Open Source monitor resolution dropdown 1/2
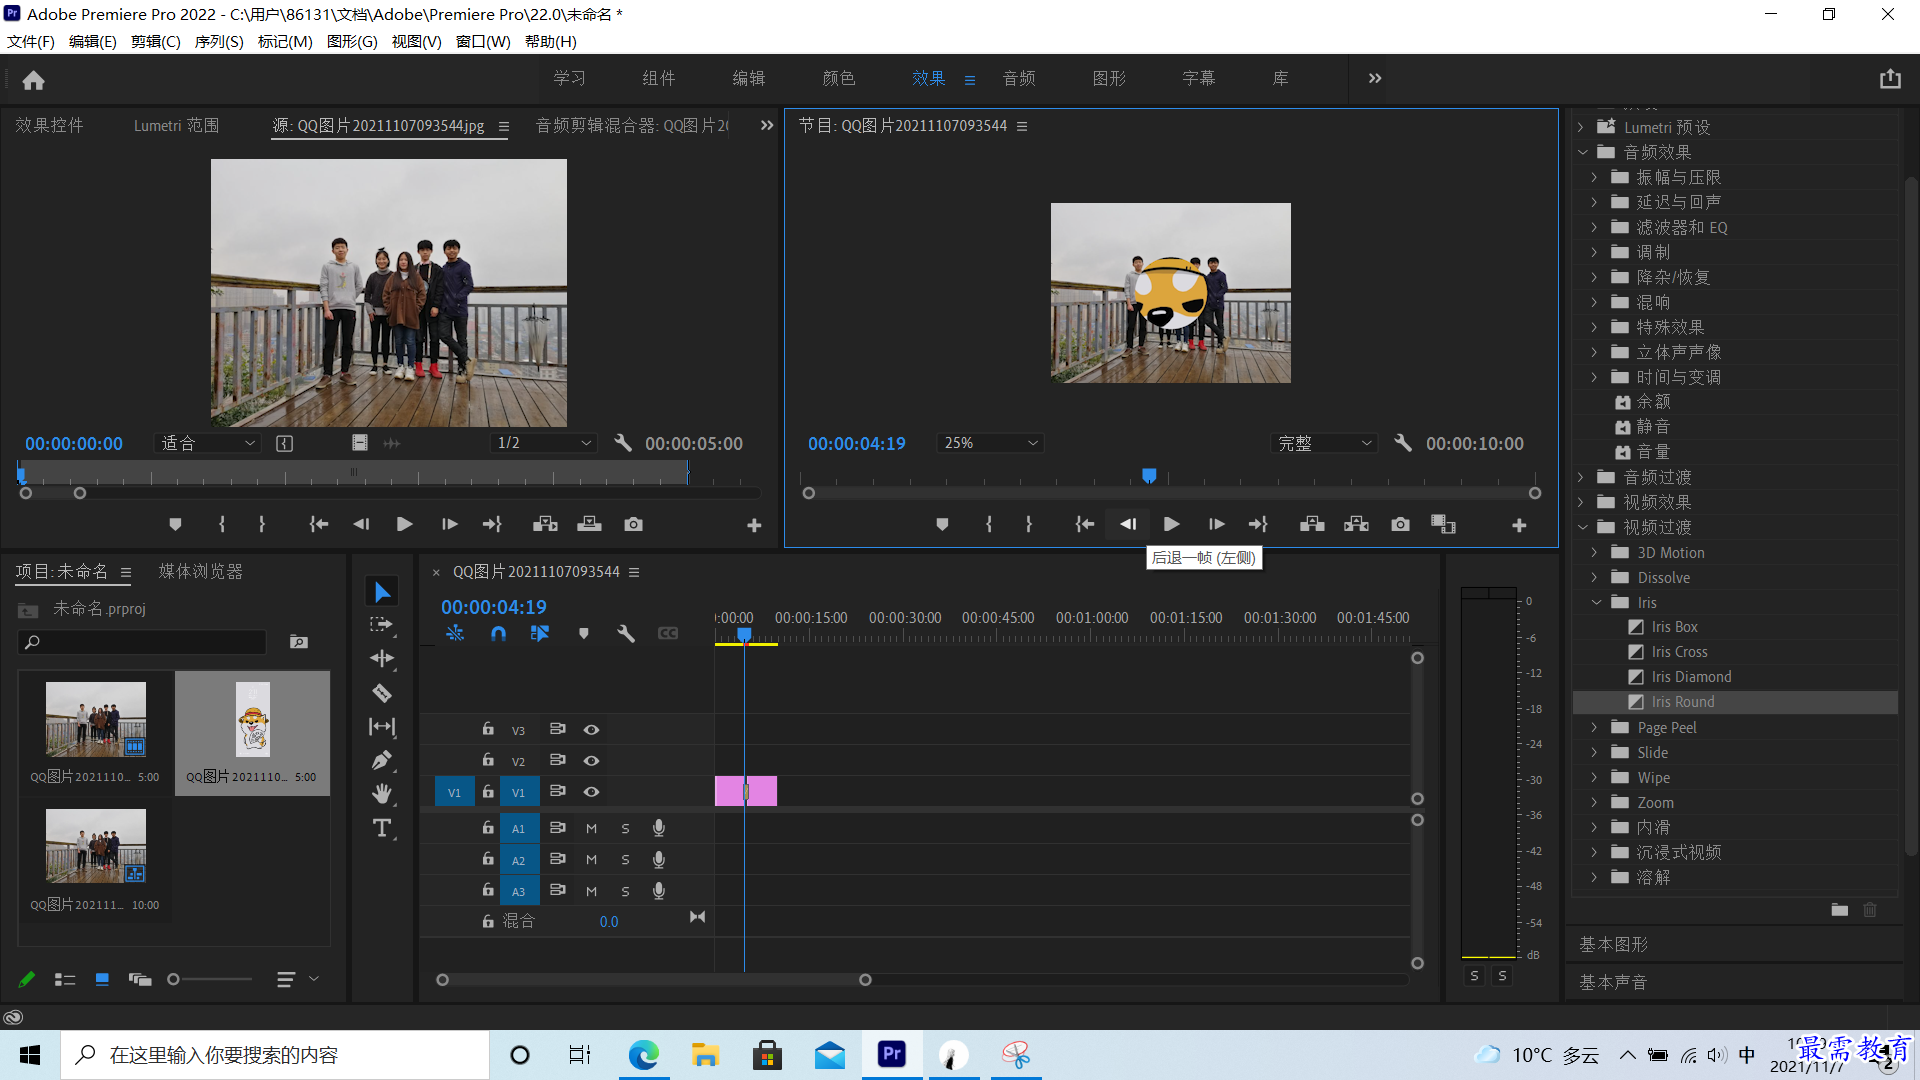The height and width of the screenshot is (1080, 1920). [543, 443]
